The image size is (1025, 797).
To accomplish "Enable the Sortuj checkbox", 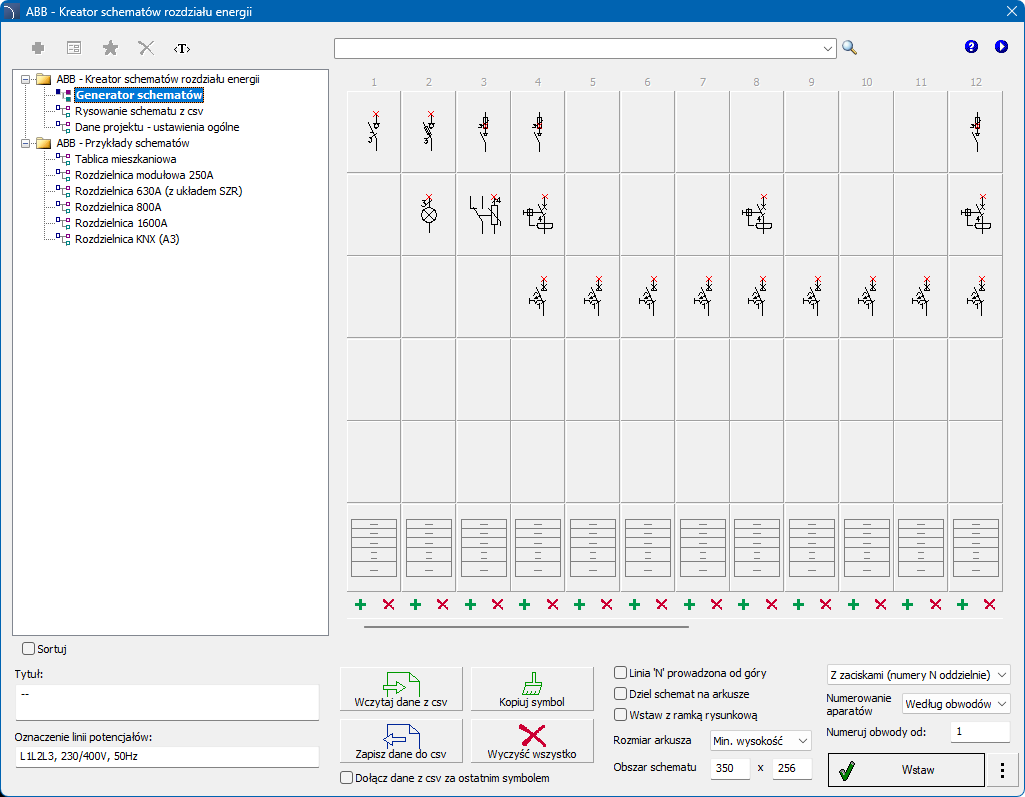I will 28,649.
